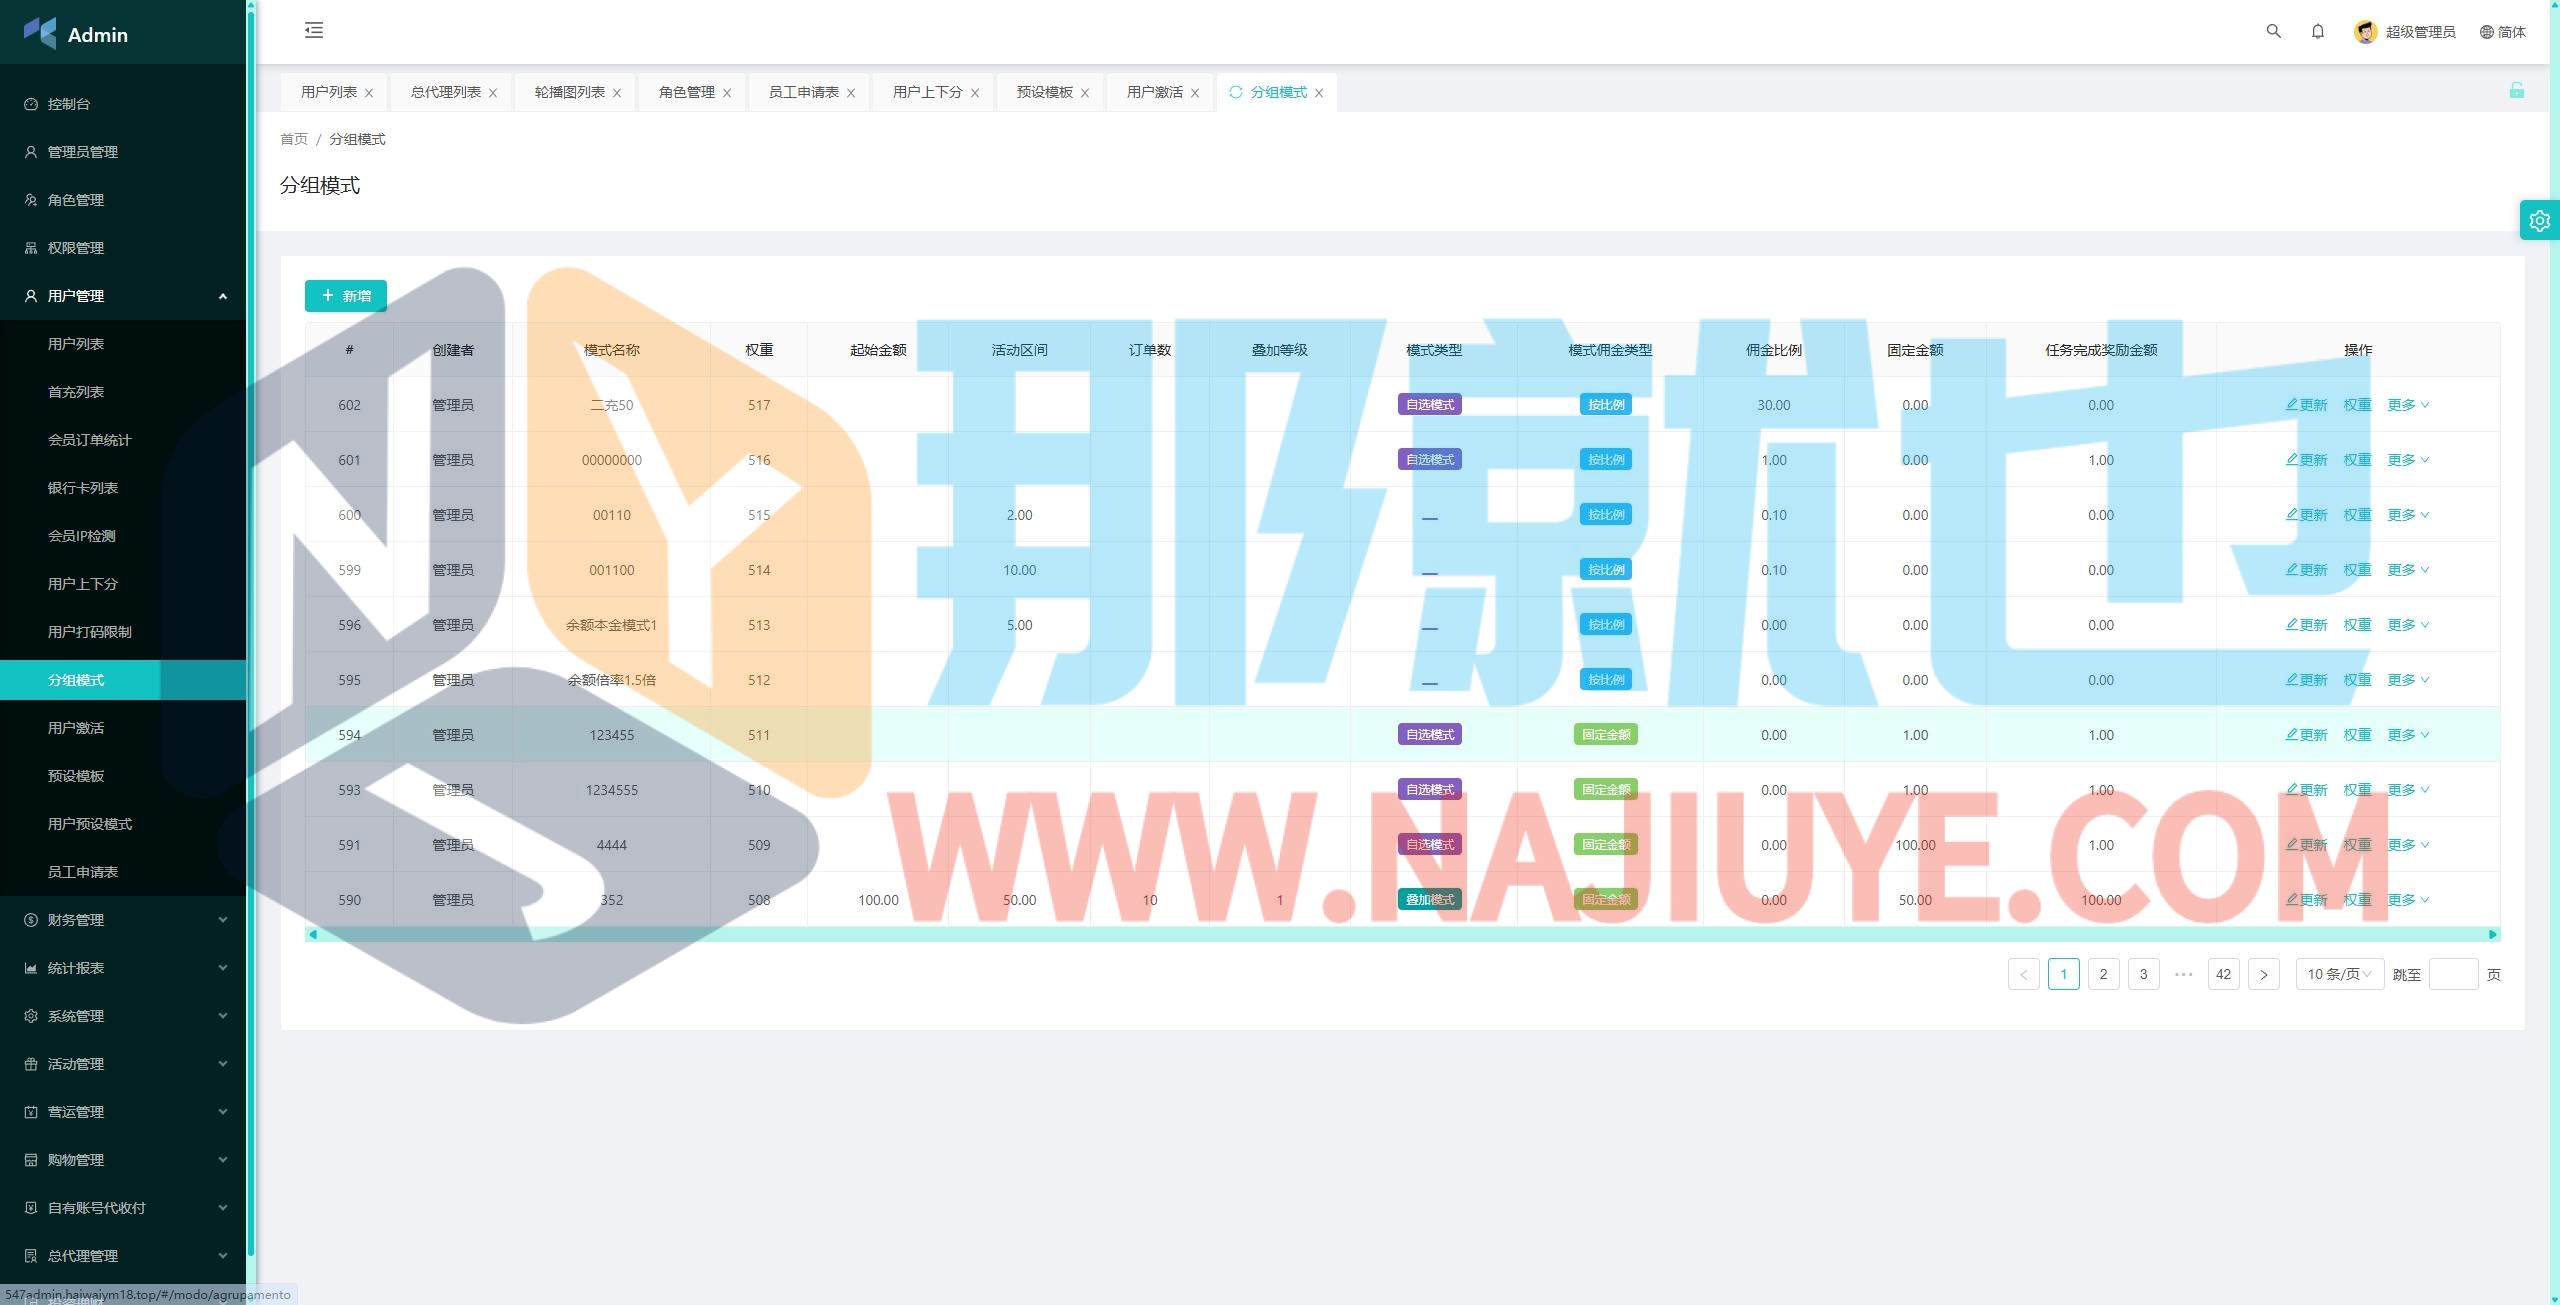Click the search magnifier icon in the header
Viewport: 2560px width, 1305px height.
[x=2273, y=31]
